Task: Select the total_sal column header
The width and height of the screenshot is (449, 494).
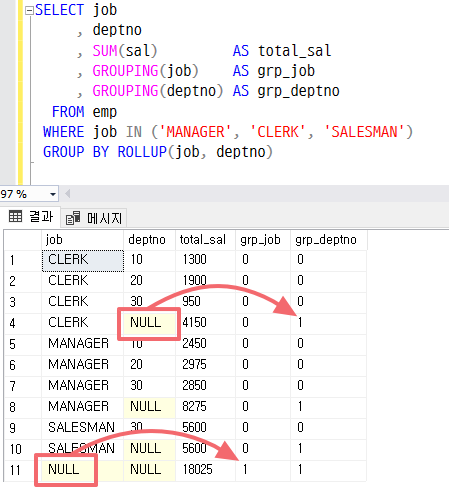Action: [x=205, y=240]
